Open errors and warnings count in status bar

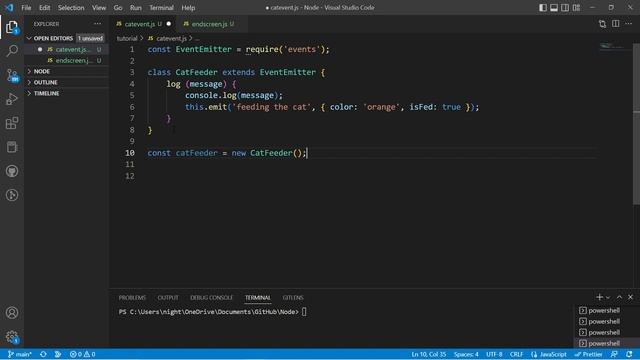(82, 354)
